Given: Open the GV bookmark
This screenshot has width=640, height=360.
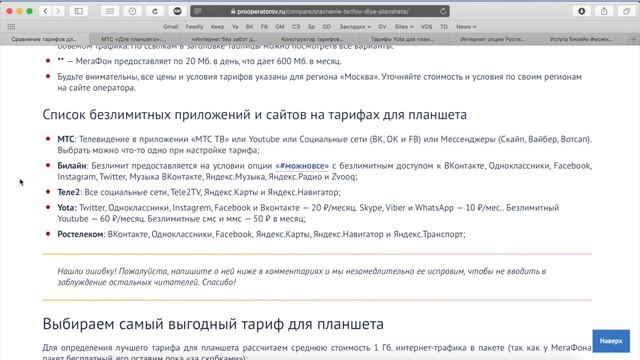Looking at the screenshot, I should pos(382,27).
